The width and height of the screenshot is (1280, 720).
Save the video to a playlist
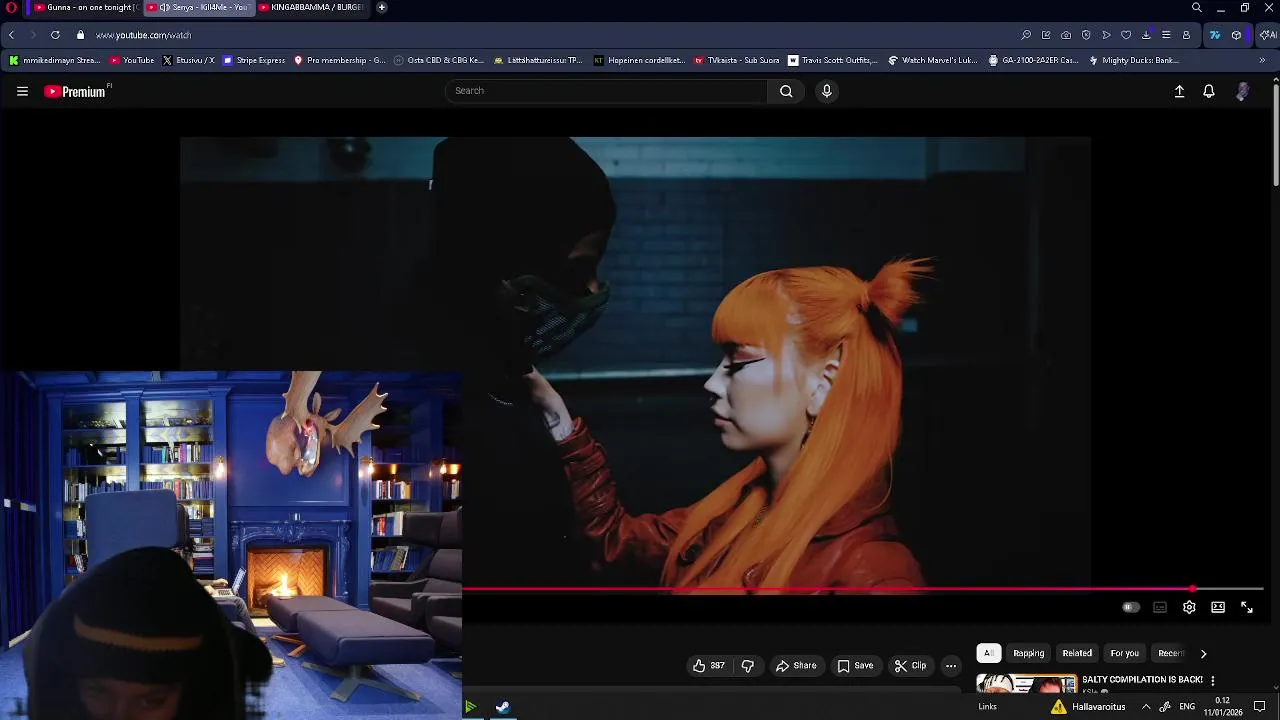[856, 666]
